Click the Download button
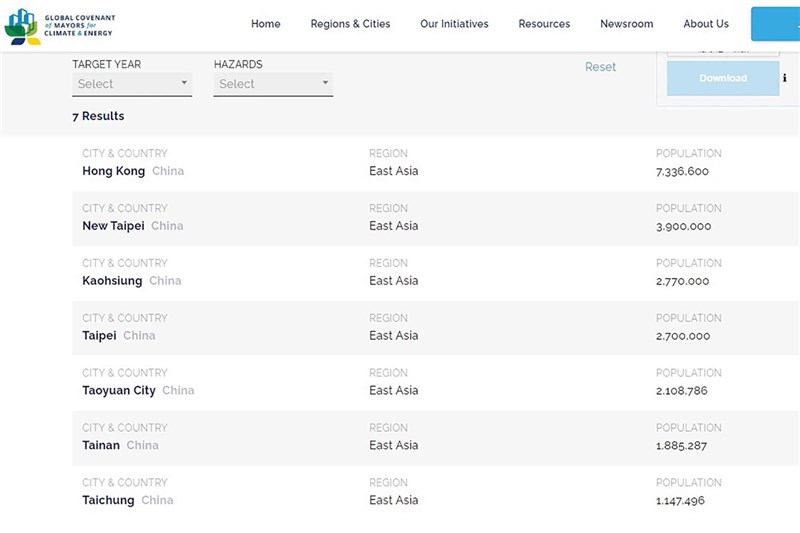 [723, 78]
